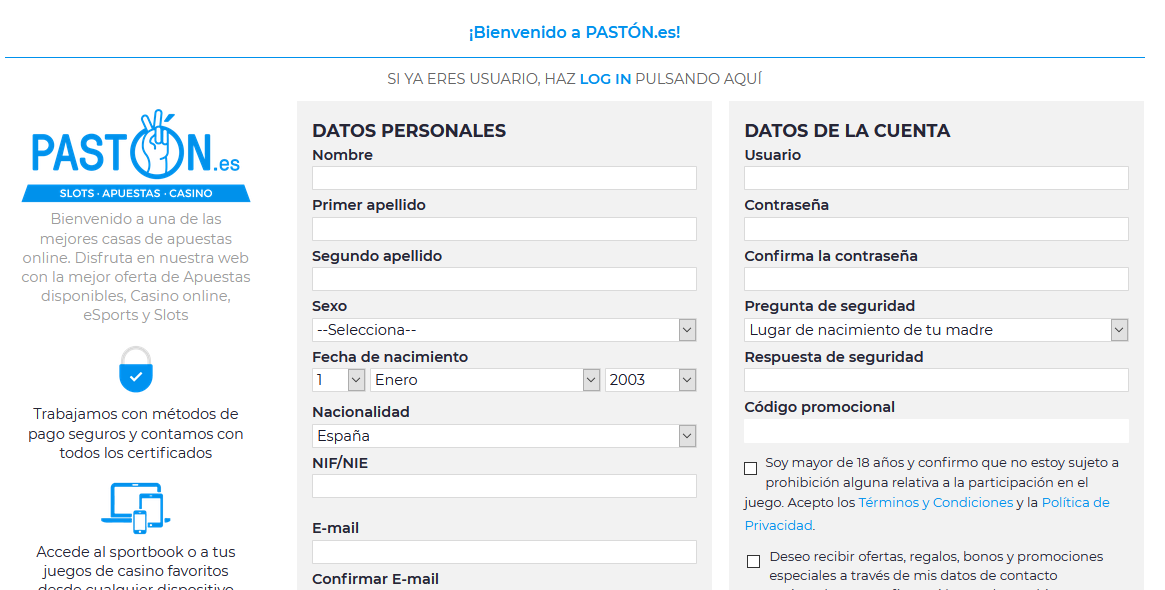Click the Segundo apellido input field
The image size is (1165, 590).
[x=504, y=279]
